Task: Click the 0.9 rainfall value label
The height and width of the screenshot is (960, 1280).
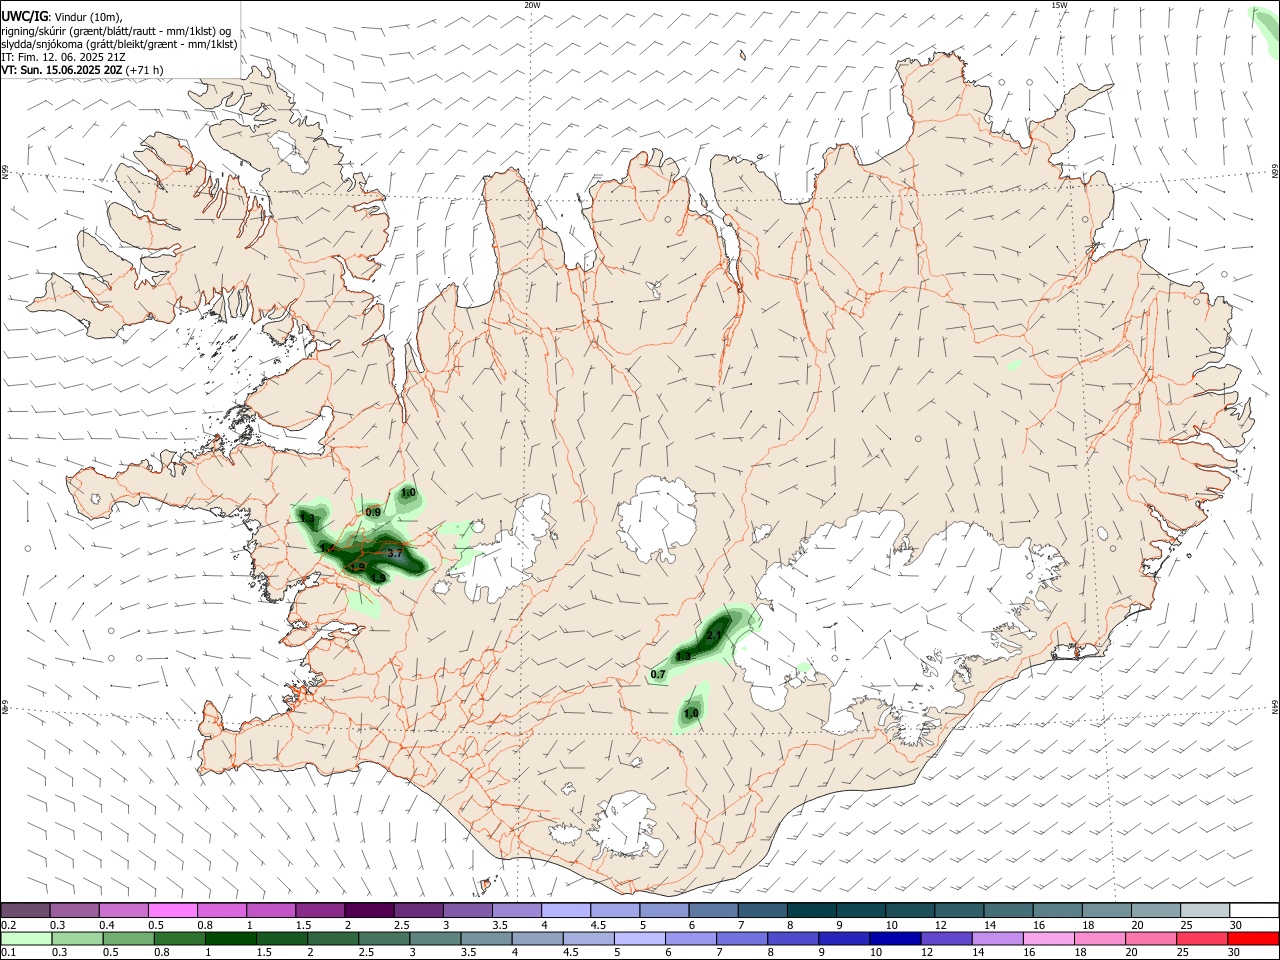Action: (x=373, y=512)
